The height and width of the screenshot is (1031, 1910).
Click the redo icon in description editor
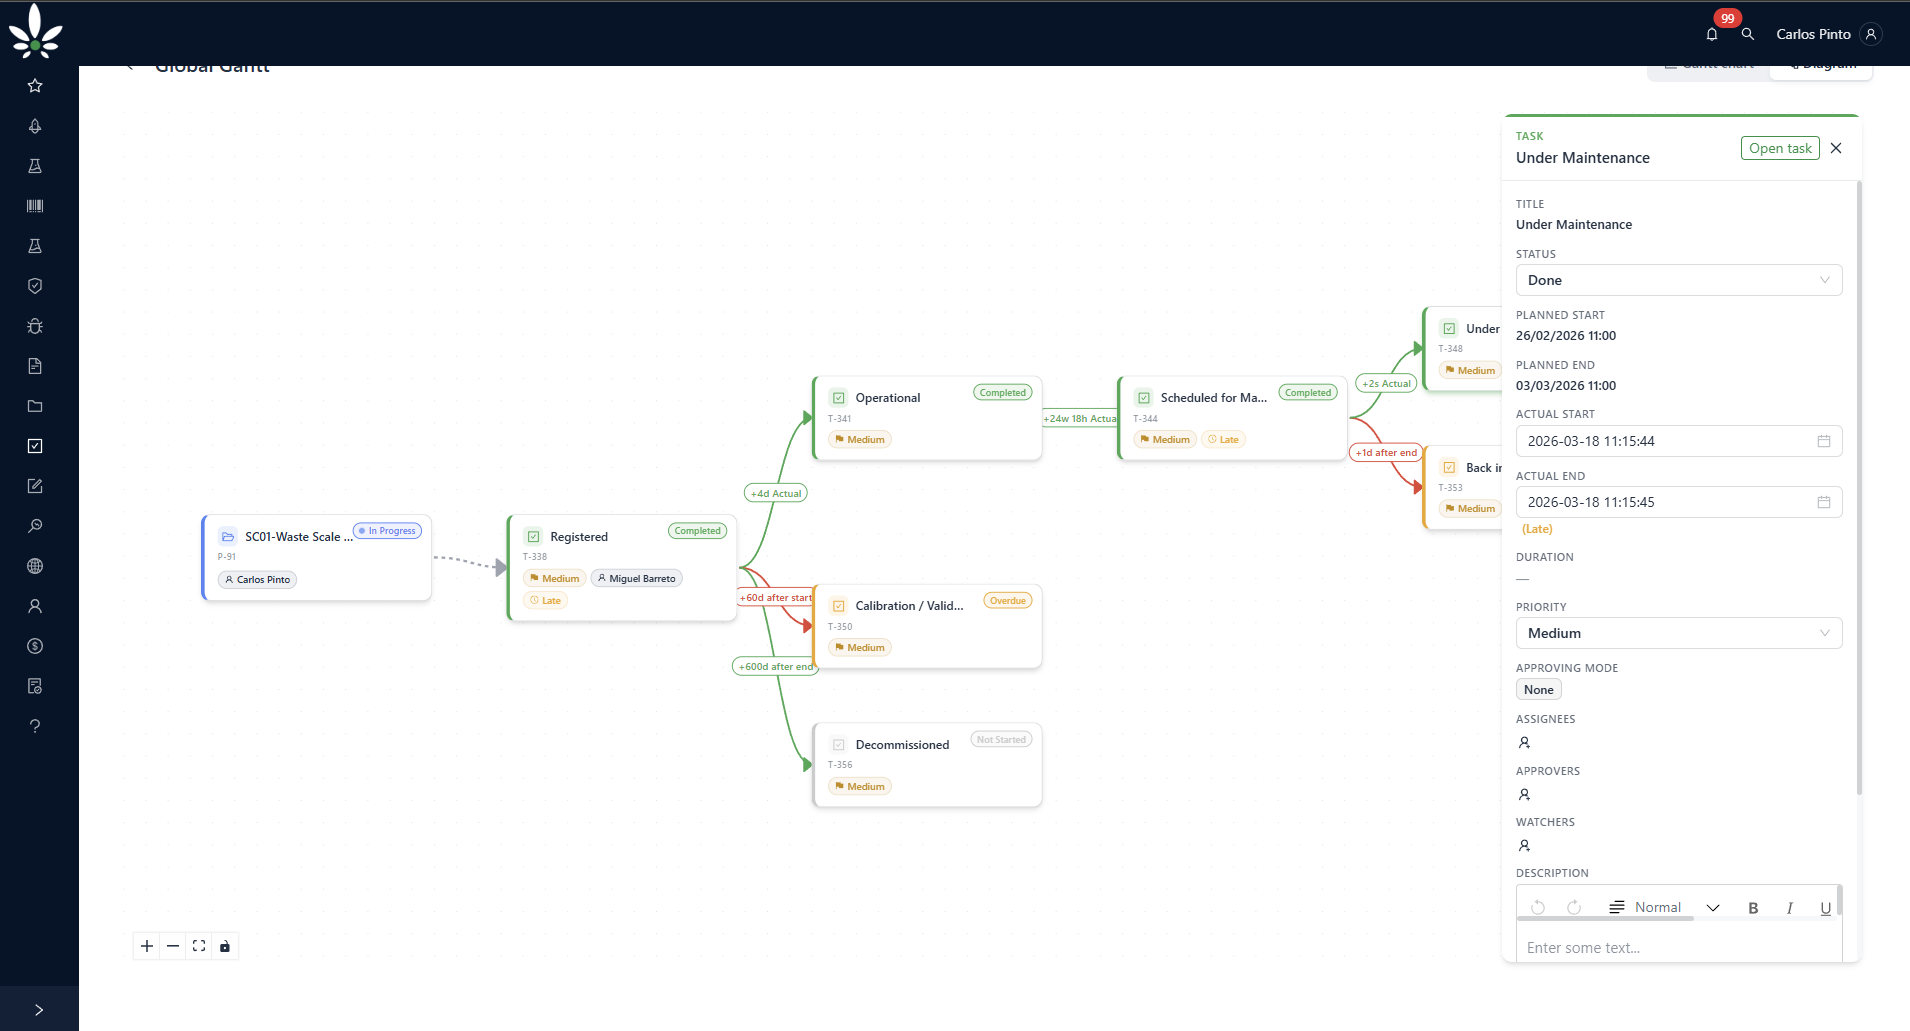pos(1574,907)
